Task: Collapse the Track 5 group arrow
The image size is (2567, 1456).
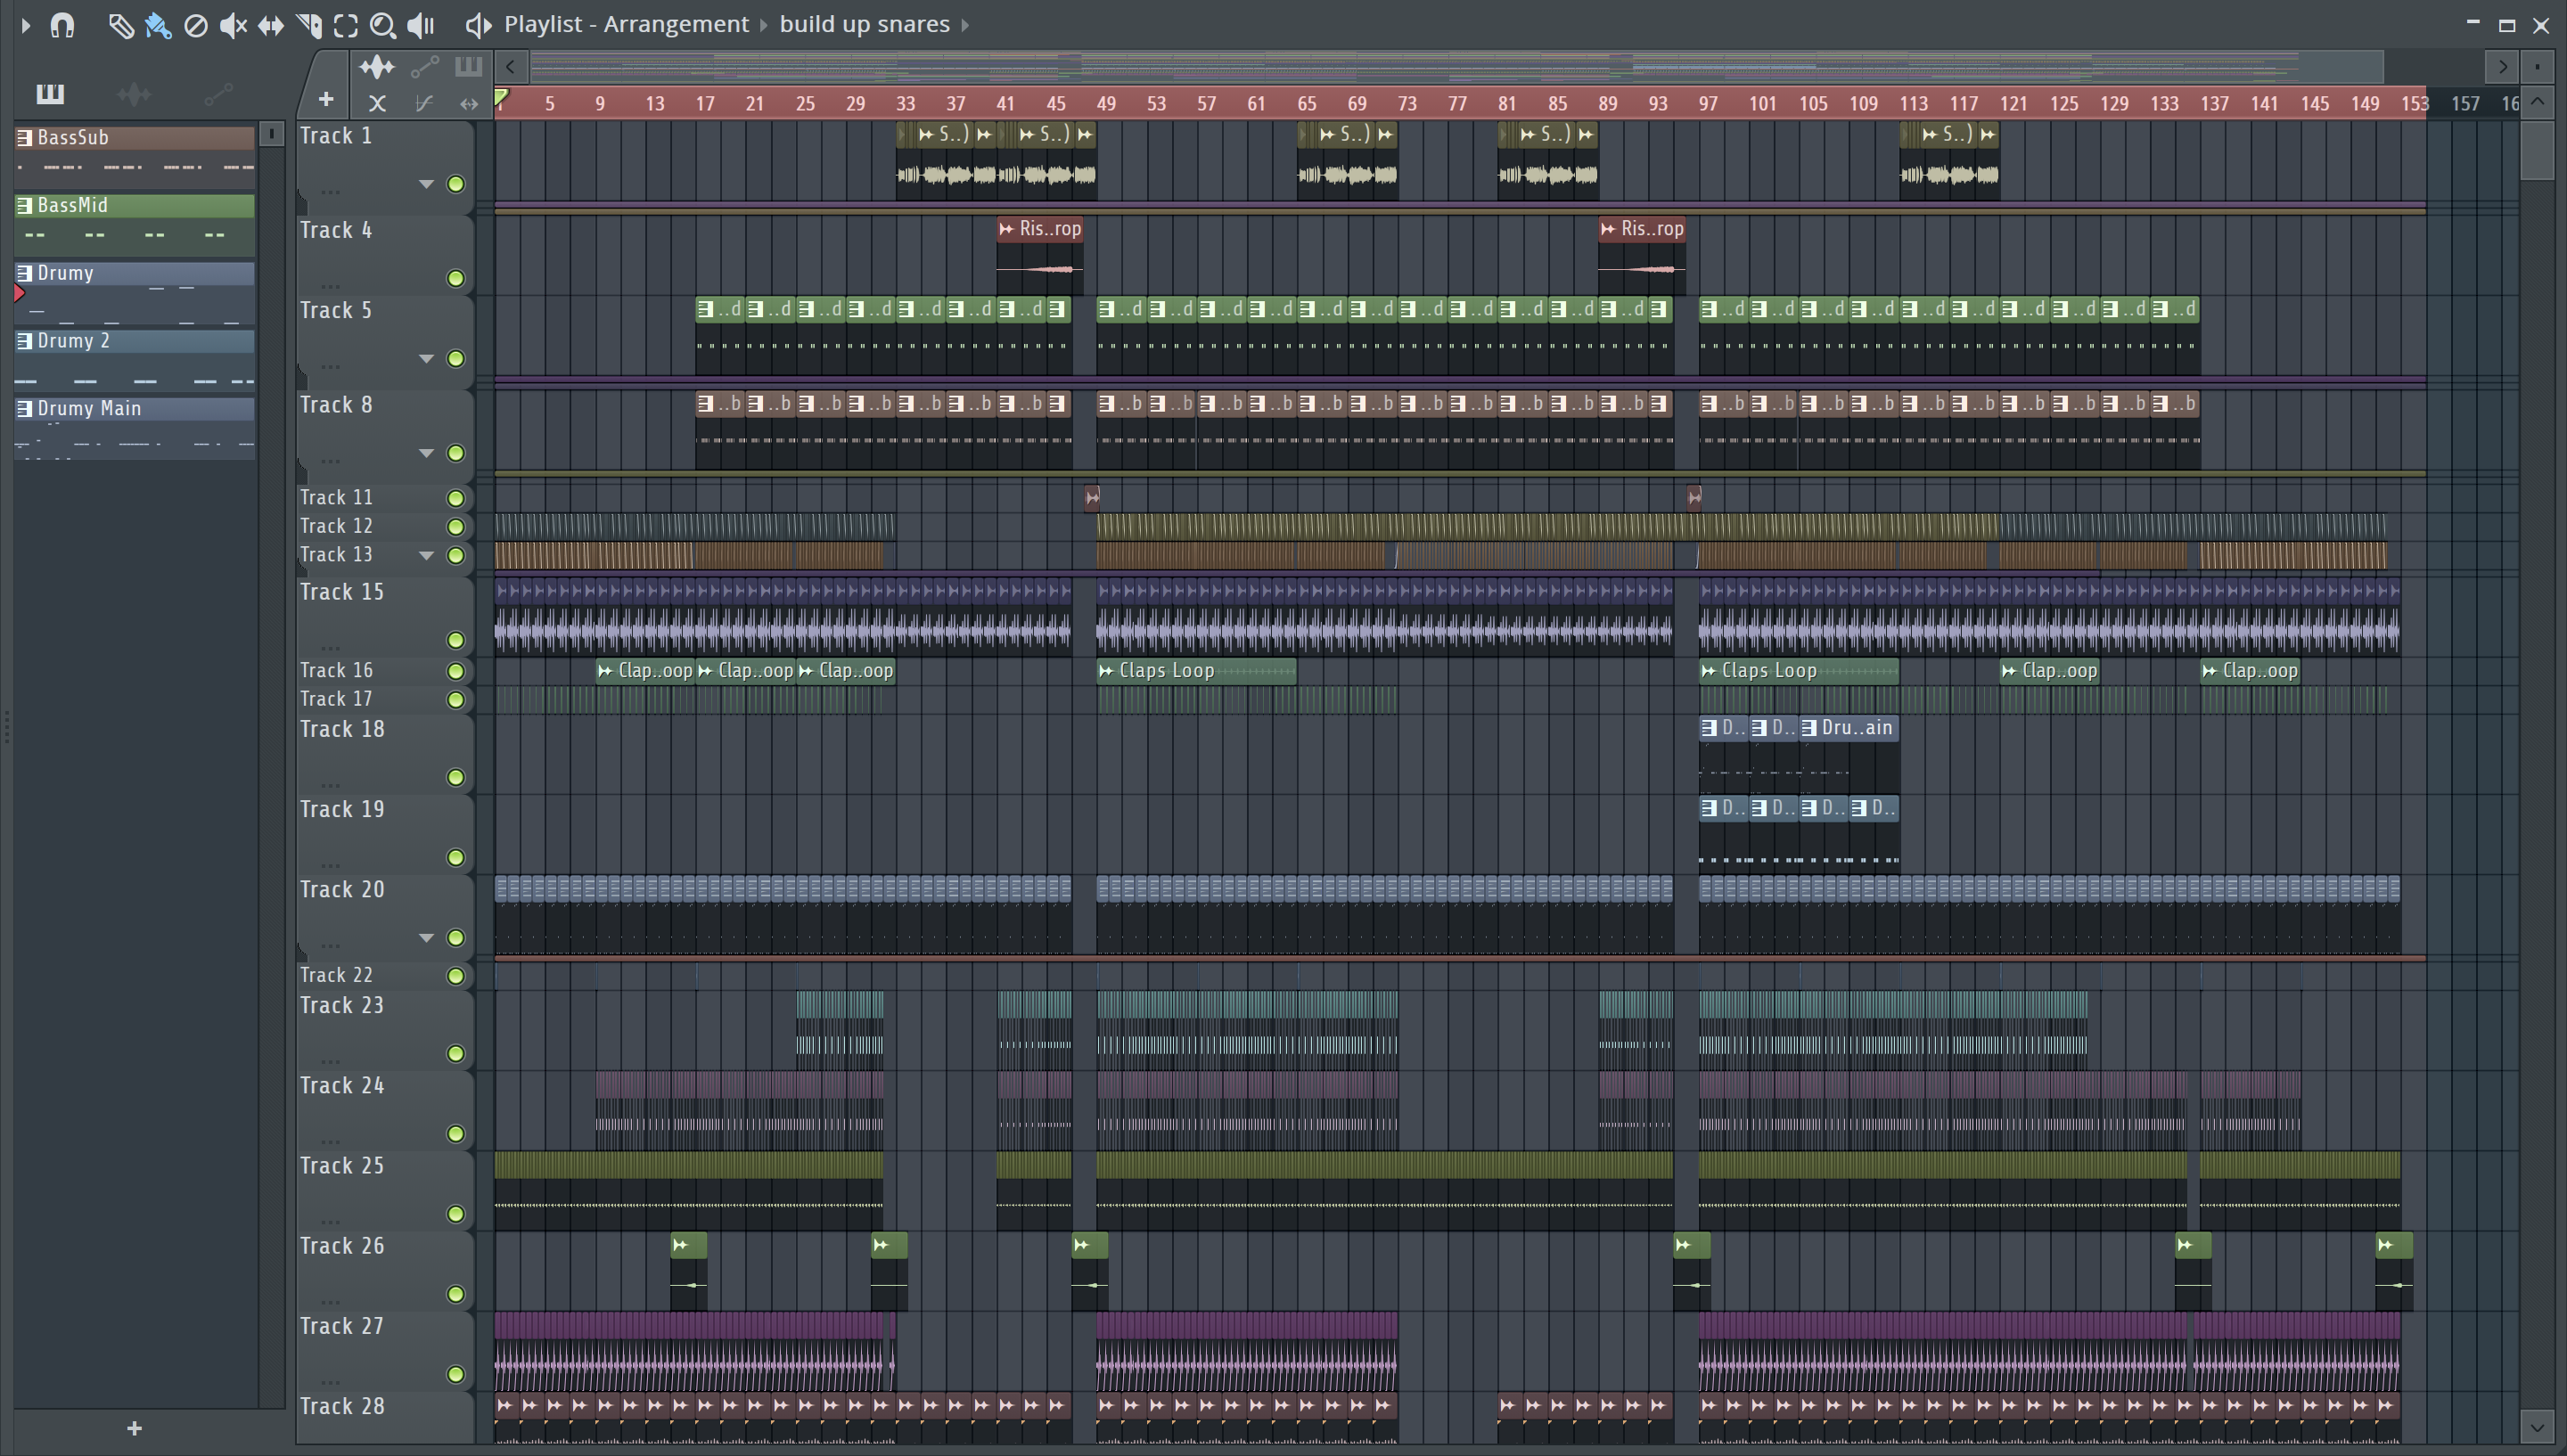Action: (x=426, y=359)
